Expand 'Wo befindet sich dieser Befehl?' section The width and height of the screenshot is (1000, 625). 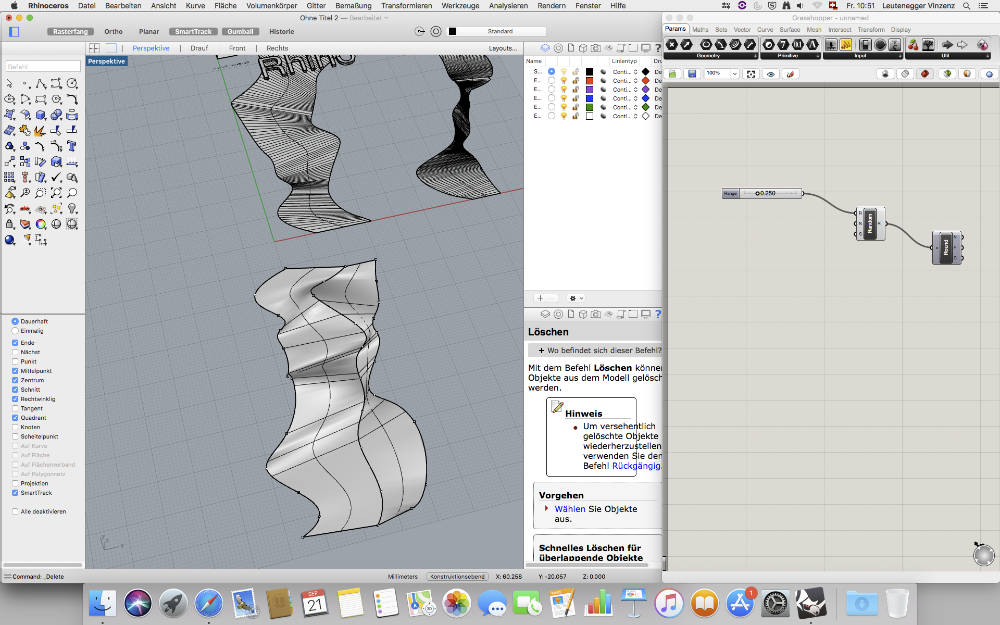tap(595, 350)
